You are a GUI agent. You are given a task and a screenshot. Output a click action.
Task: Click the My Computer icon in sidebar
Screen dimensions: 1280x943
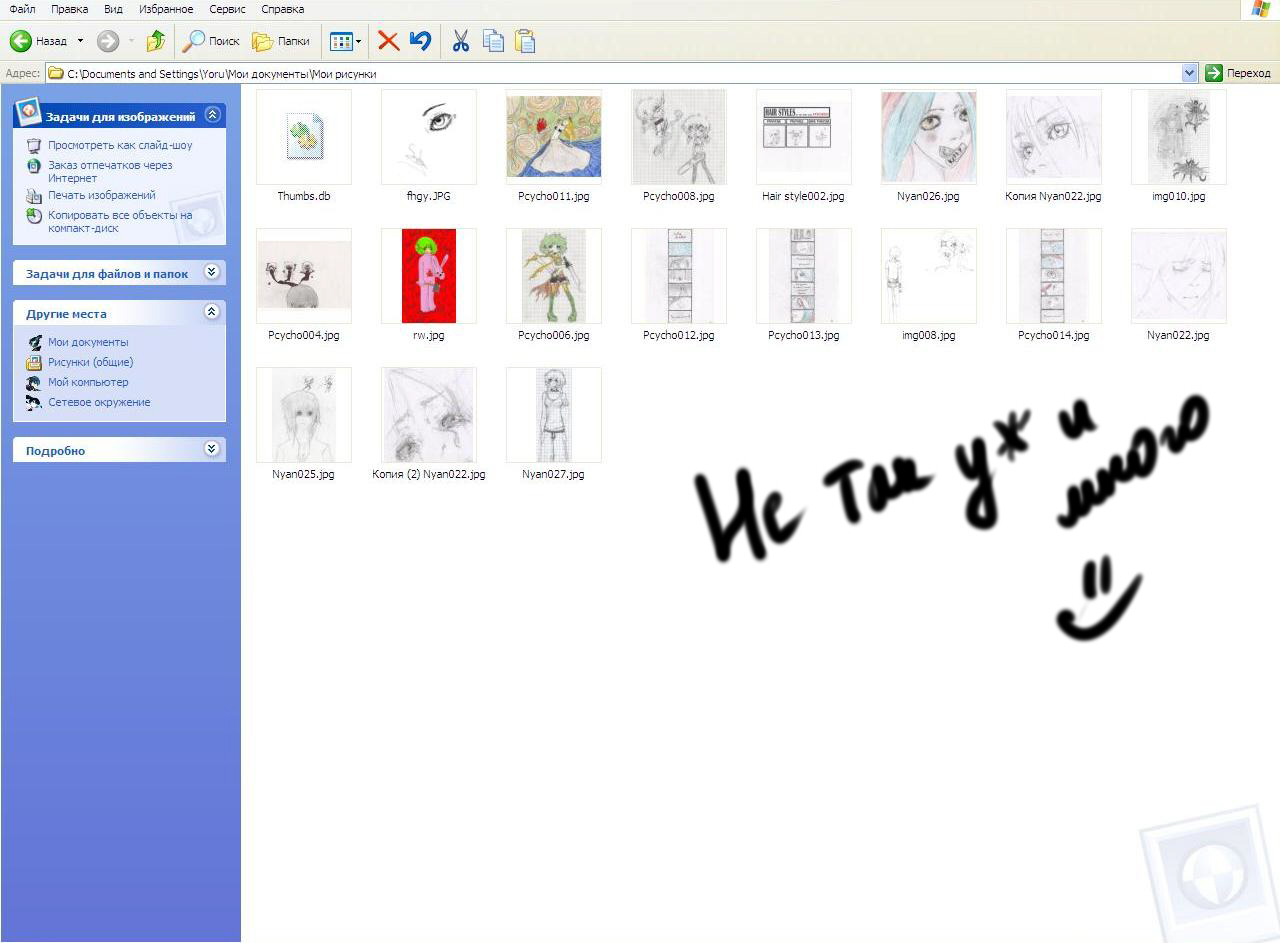click(x=34, y=382)
